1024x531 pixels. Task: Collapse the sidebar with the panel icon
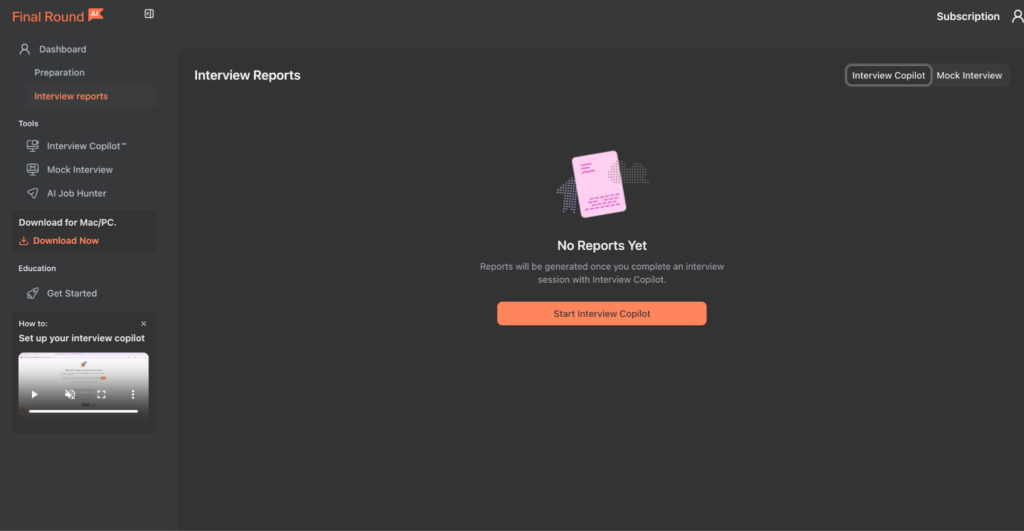tap(149, 14)
